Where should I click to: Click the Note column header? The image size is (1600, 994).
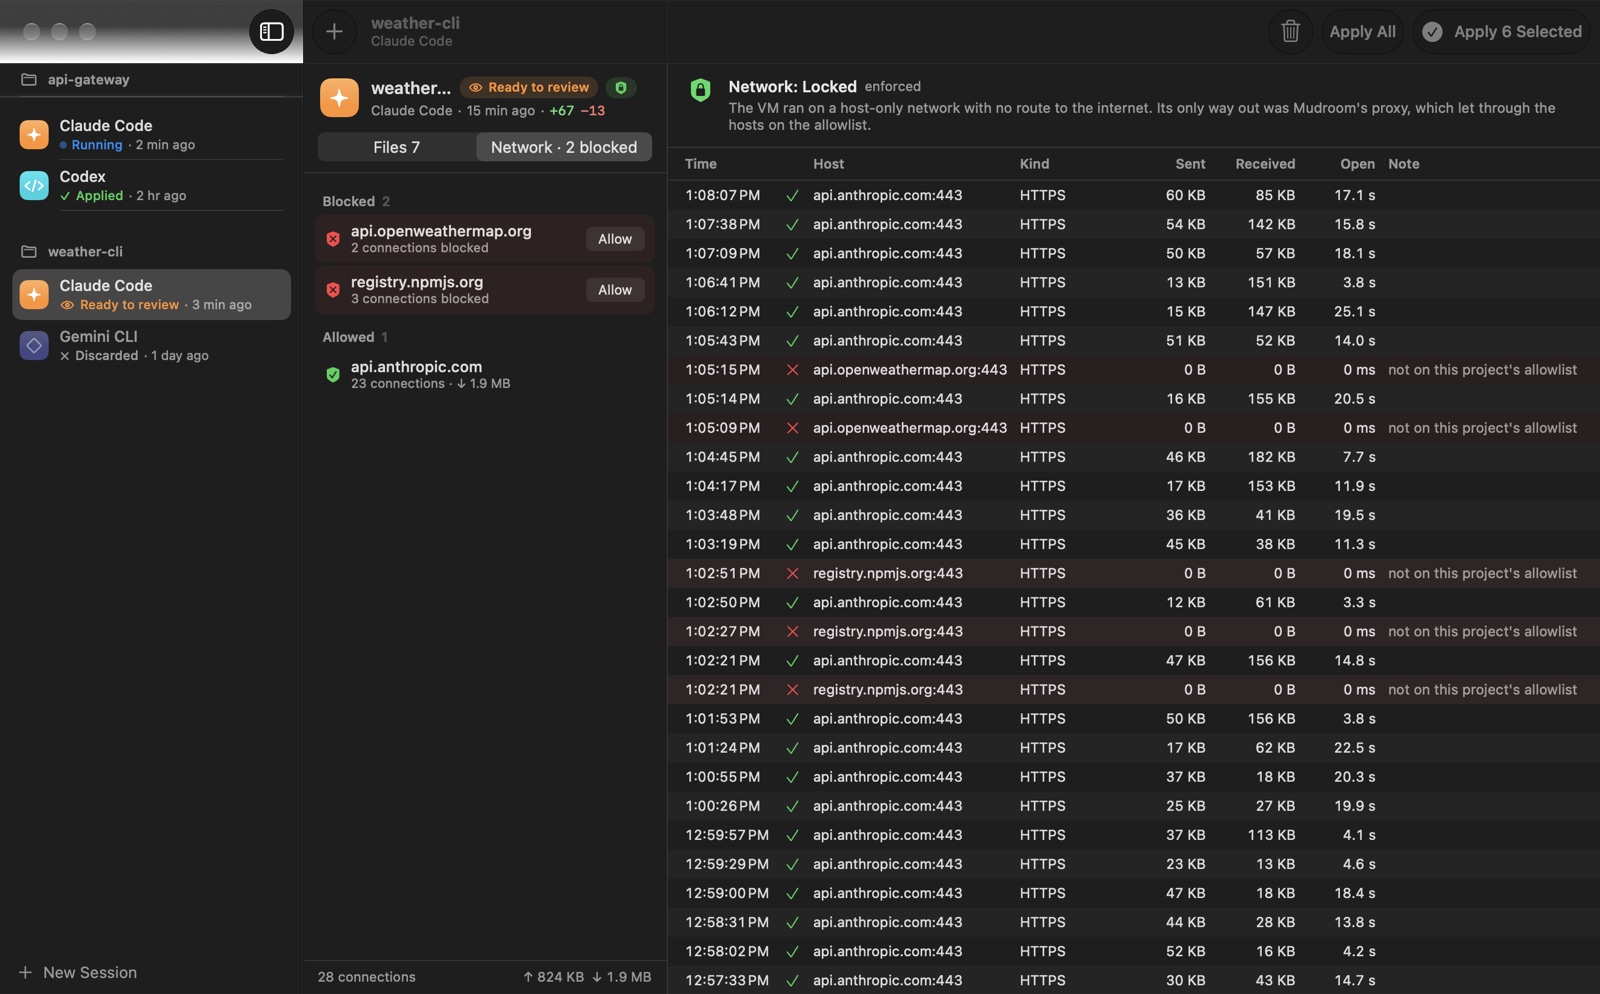pos(1403,164)
